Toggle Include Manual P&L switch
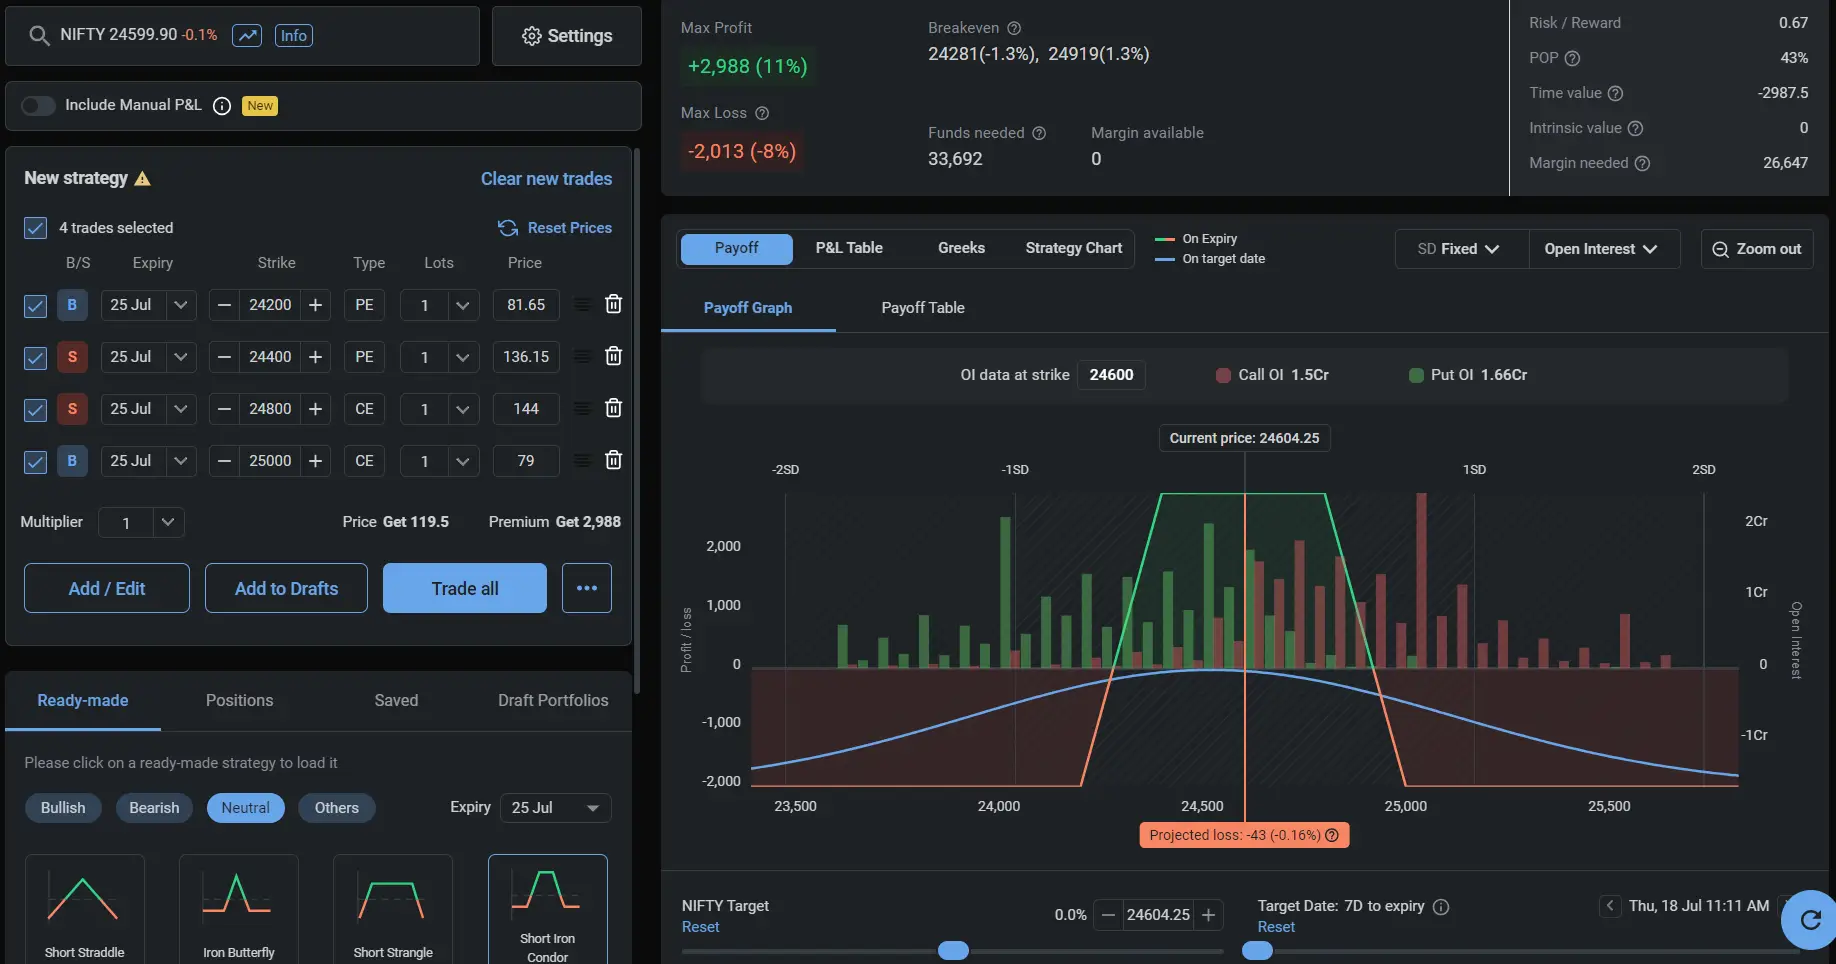1836x964 pixels. tap(38, 106)
